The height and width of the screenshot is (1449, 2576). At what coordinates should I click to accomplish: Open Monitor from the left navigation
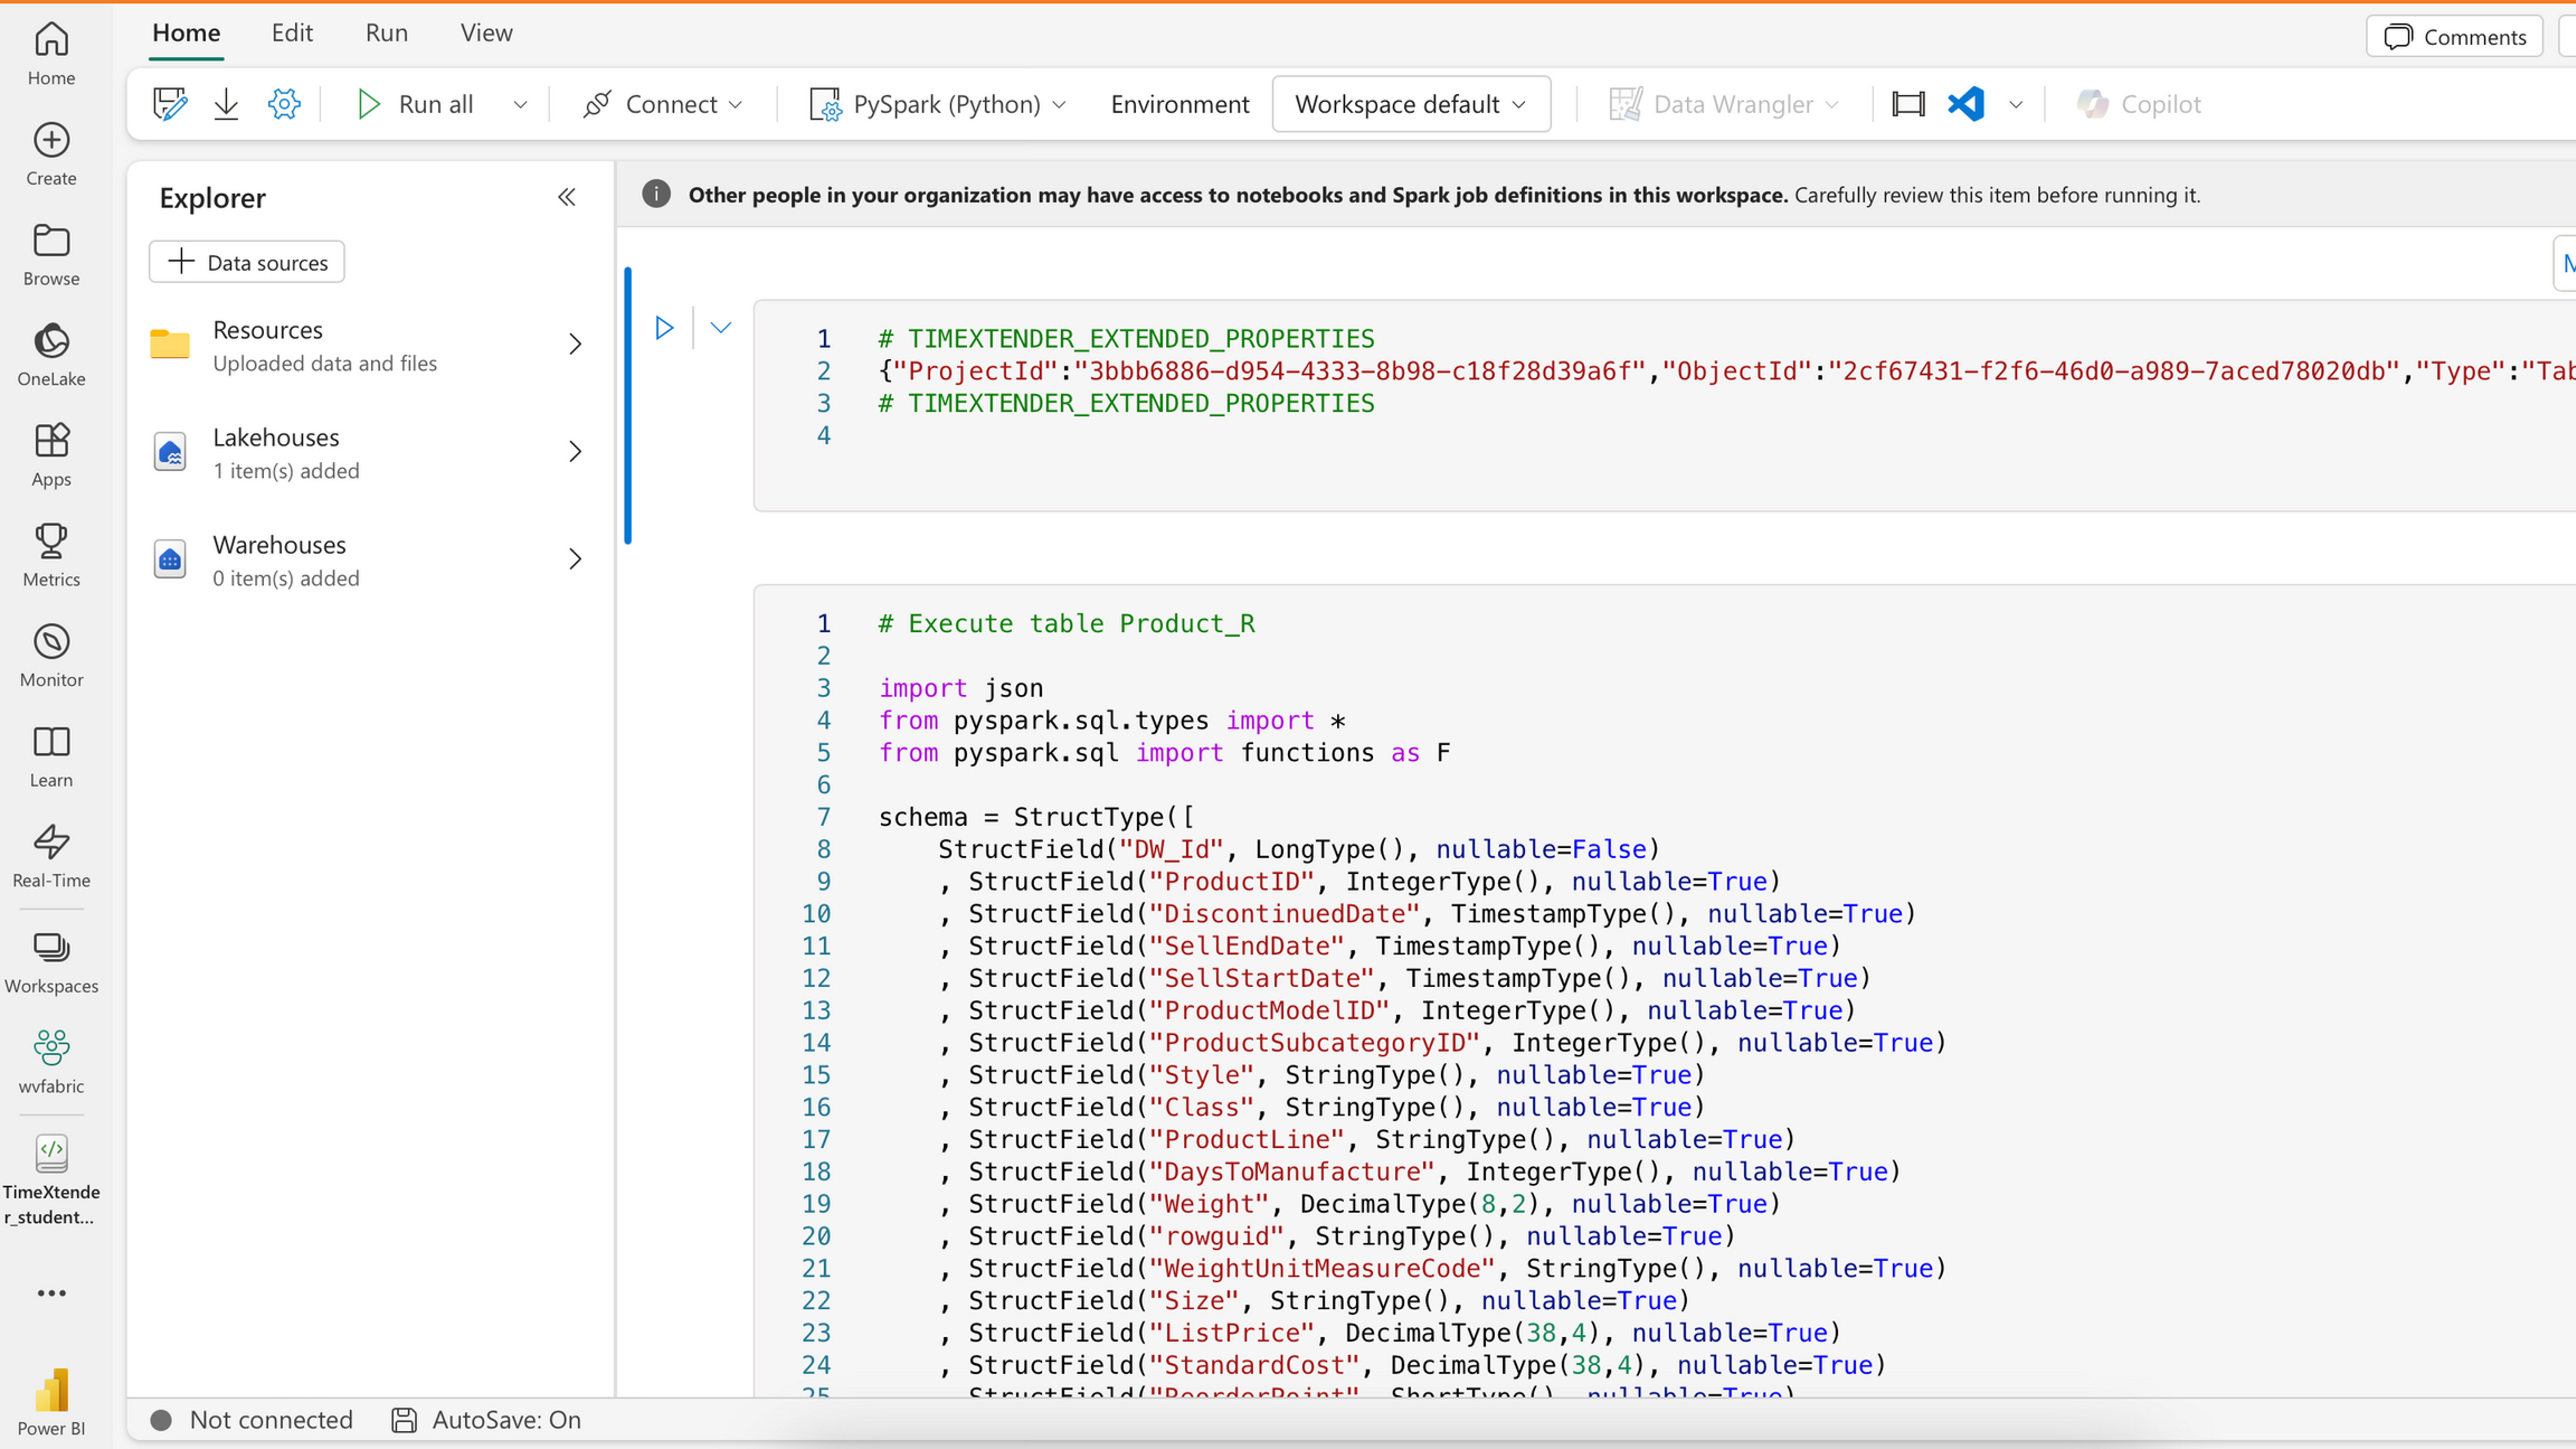coord(51,656)
